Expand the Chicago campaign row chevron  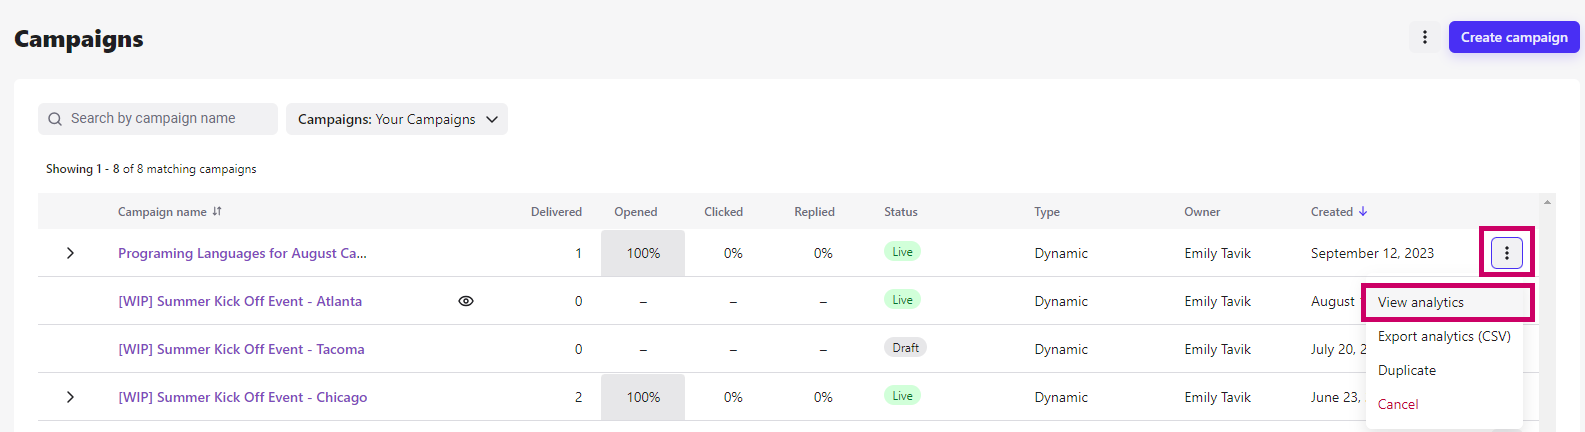pyautogui.click(x=70, y=397)
